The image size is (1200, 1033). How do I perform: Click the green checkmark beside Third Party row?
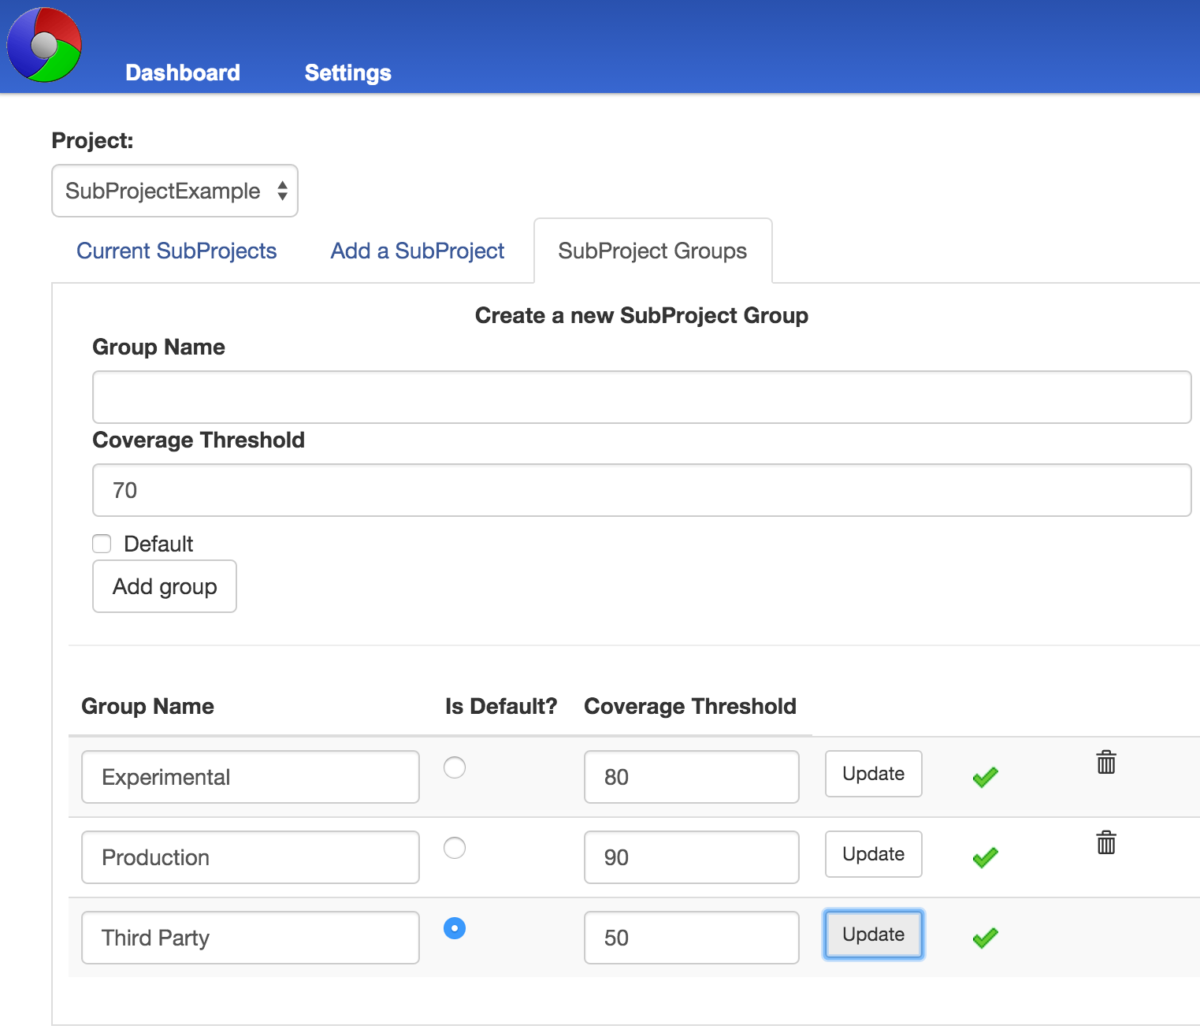click(984, 937)
